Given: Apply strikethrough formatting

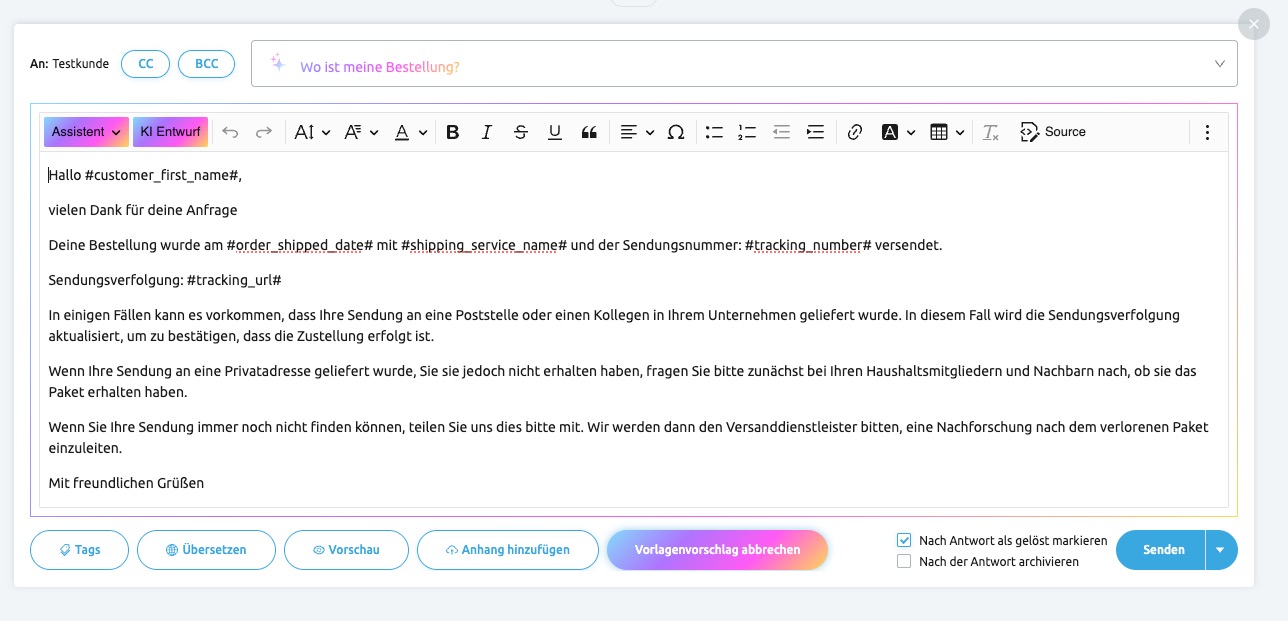Looking at the screenshot, I should point(521,132).
